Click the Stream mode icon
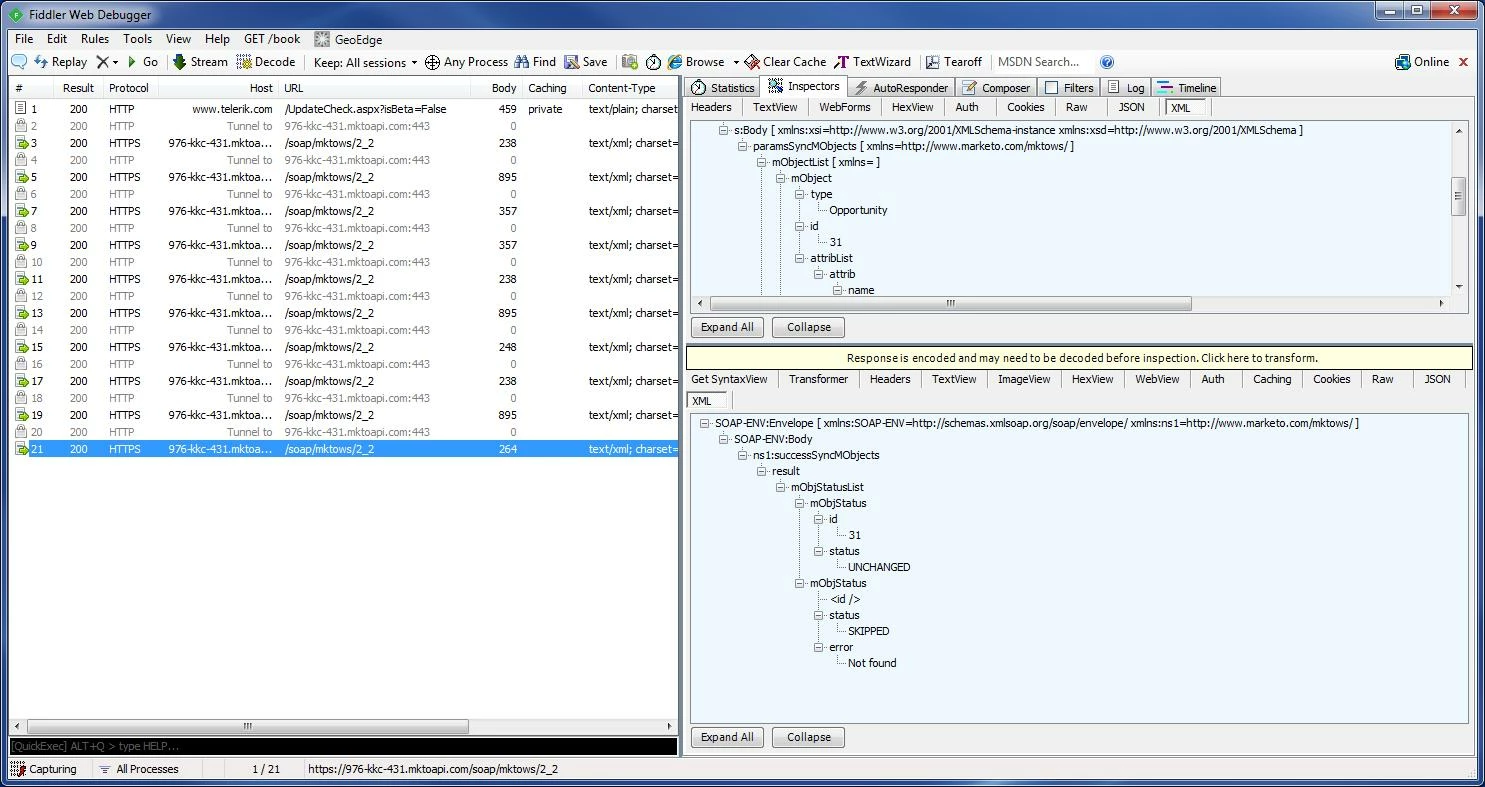Image resolution: width=1485 pixels, height=787 pixels. (180, 62)
